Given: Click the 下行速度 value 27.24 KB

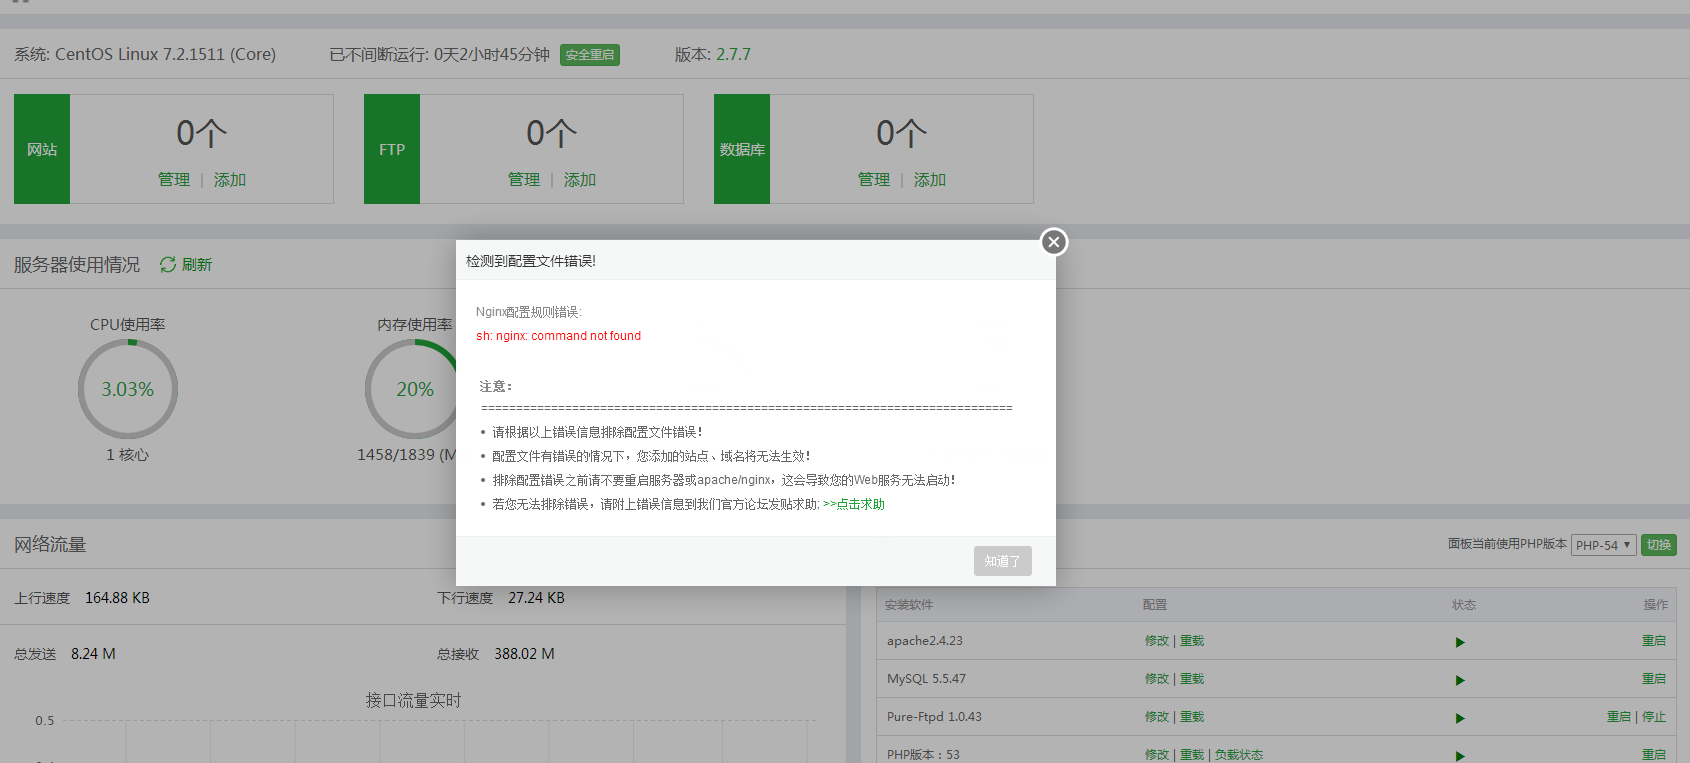Looking at the screenshot, I should 536,598.
